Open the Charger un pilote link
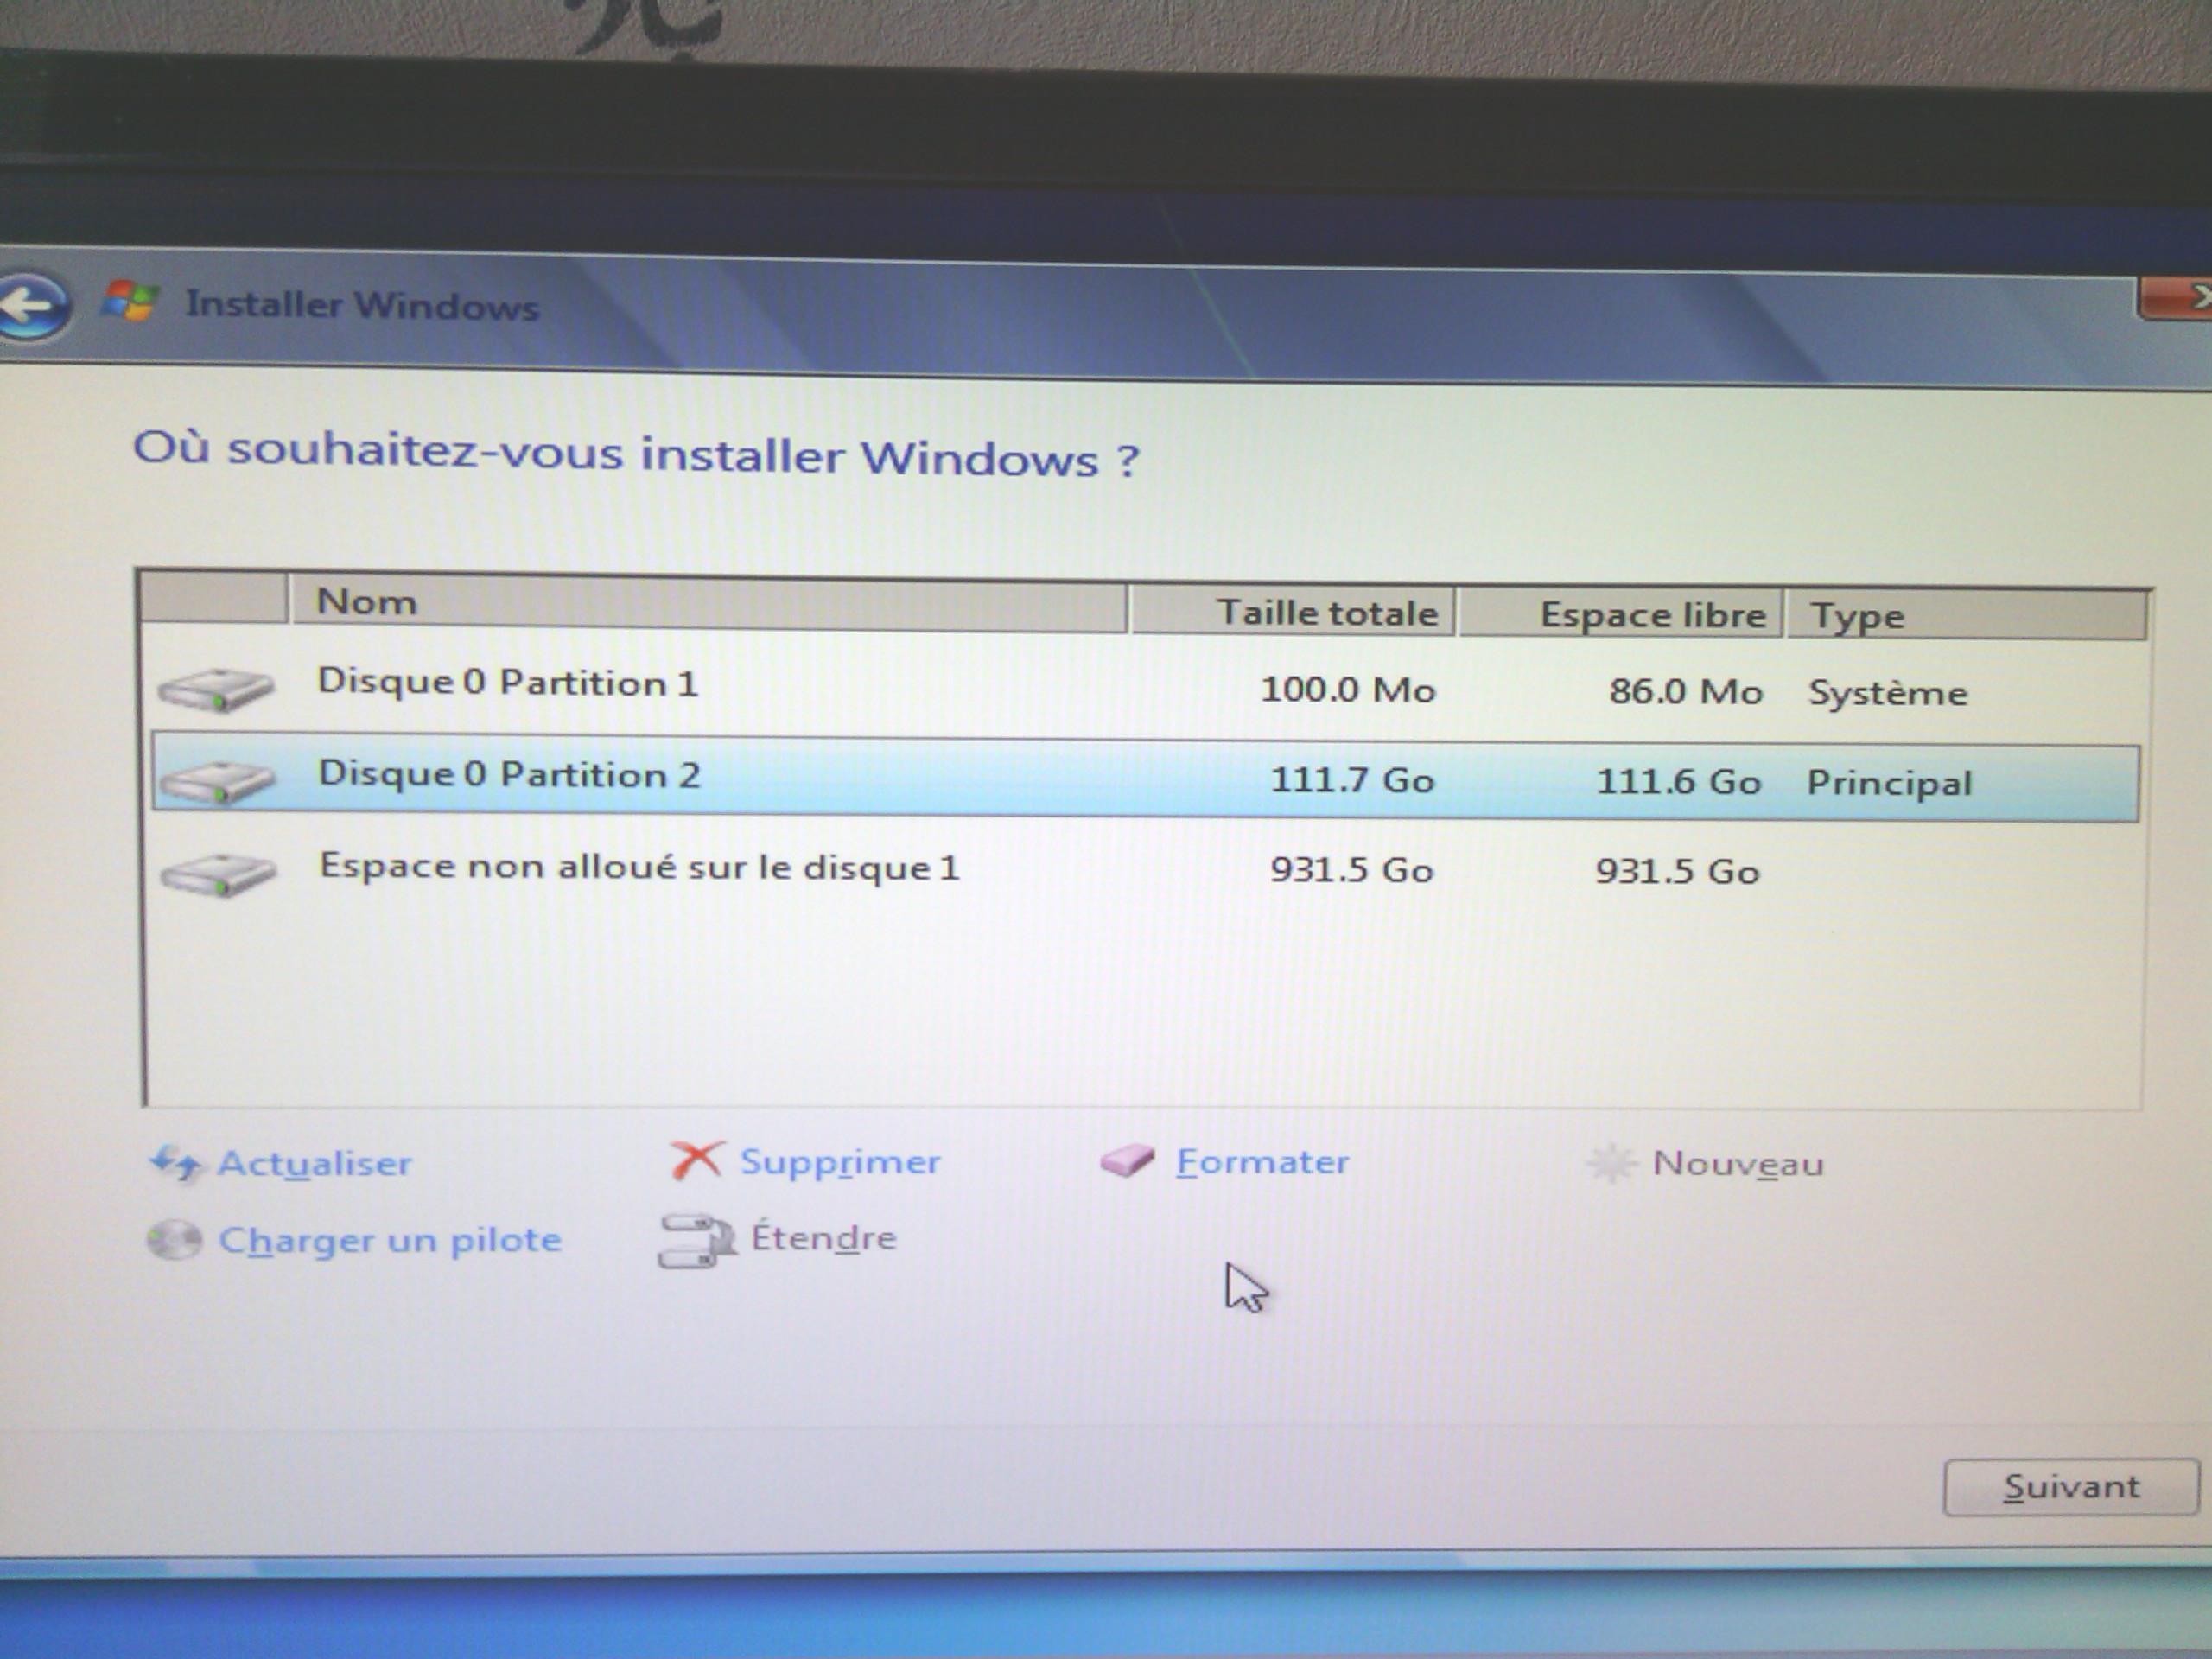Image resolution: width=2212 pixels, height=1659 pixels. pos(390,1240)
